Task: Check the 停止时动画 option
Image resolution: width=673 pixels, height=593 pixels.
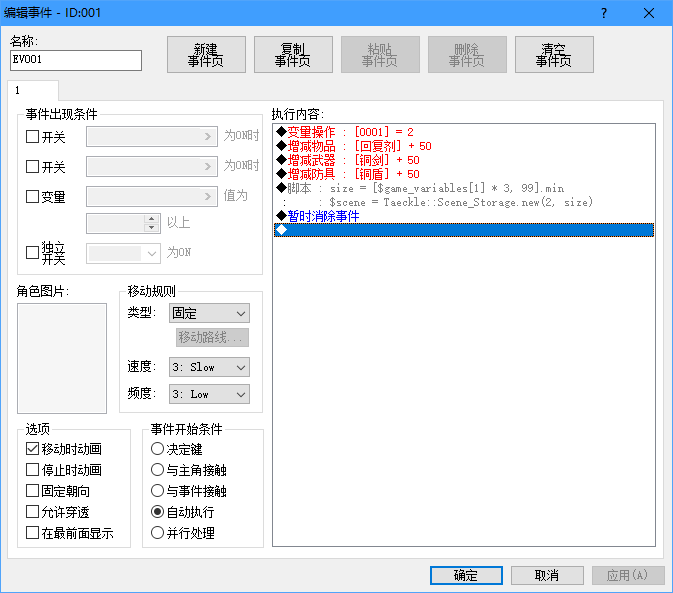Action: [33, 470]
